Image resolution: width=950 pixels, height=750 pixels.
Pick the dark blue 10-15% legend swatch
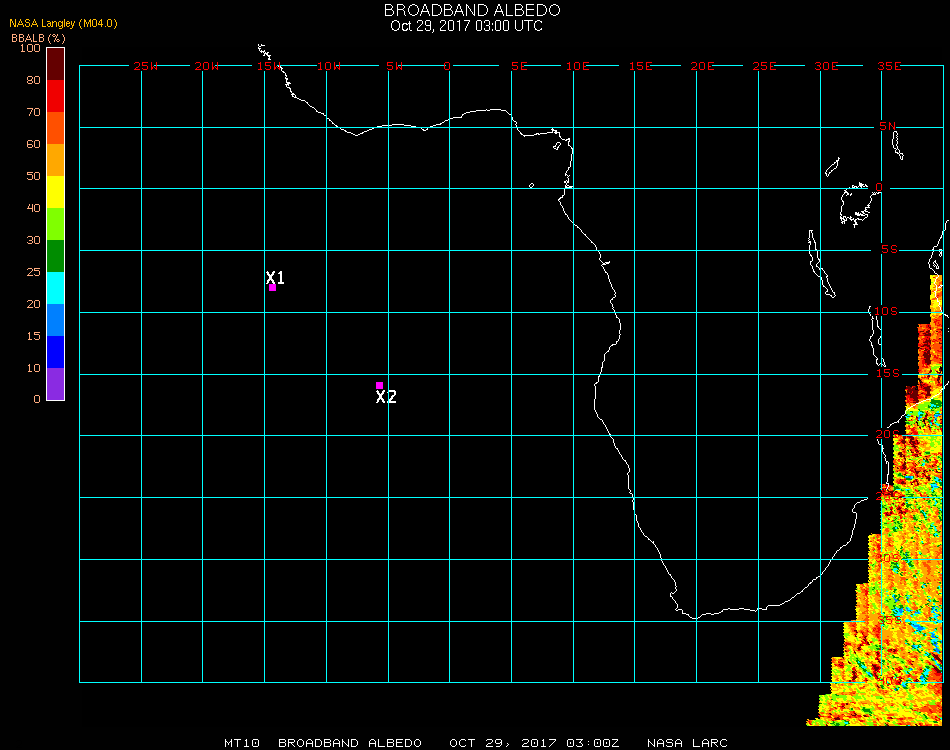pyautogui.click(x=55, y=352)
